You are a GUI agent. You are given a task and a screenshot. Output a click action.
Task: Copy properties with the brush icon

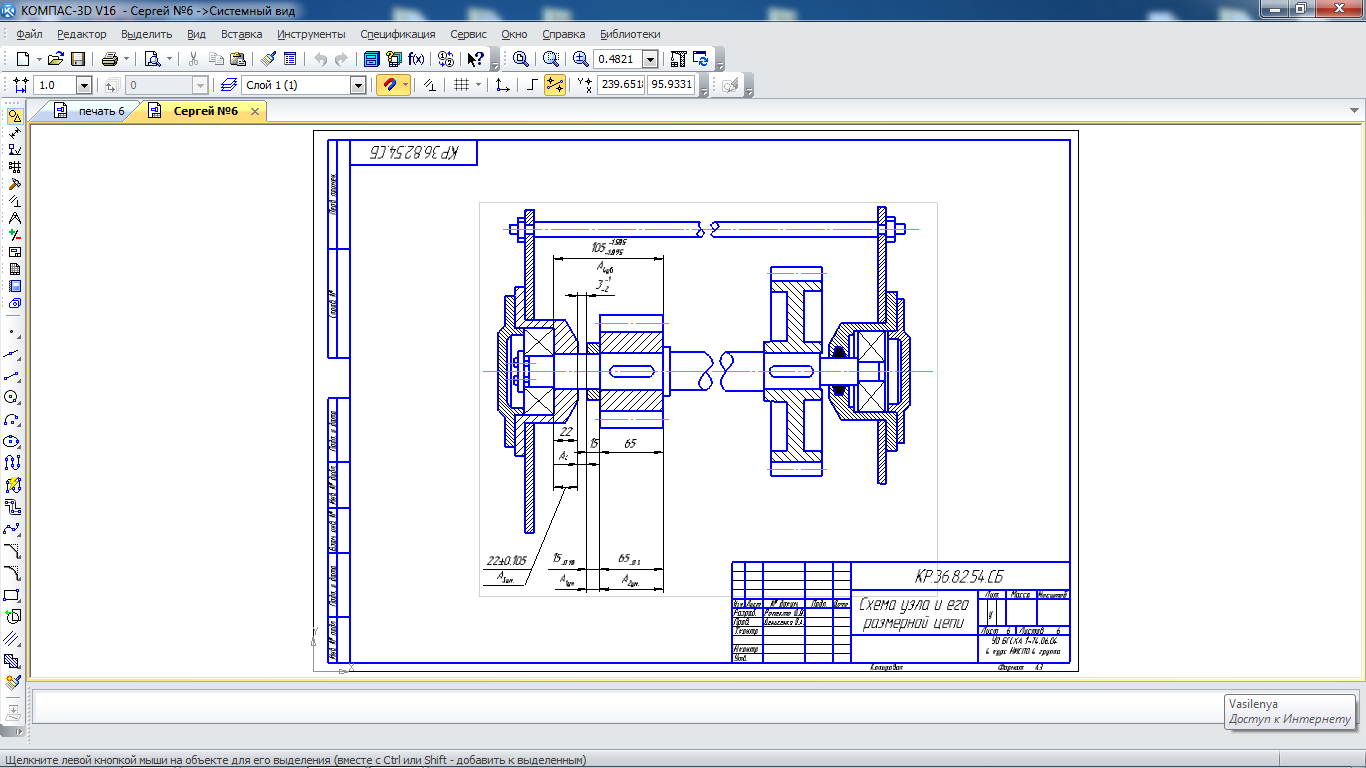pos(268,59)
